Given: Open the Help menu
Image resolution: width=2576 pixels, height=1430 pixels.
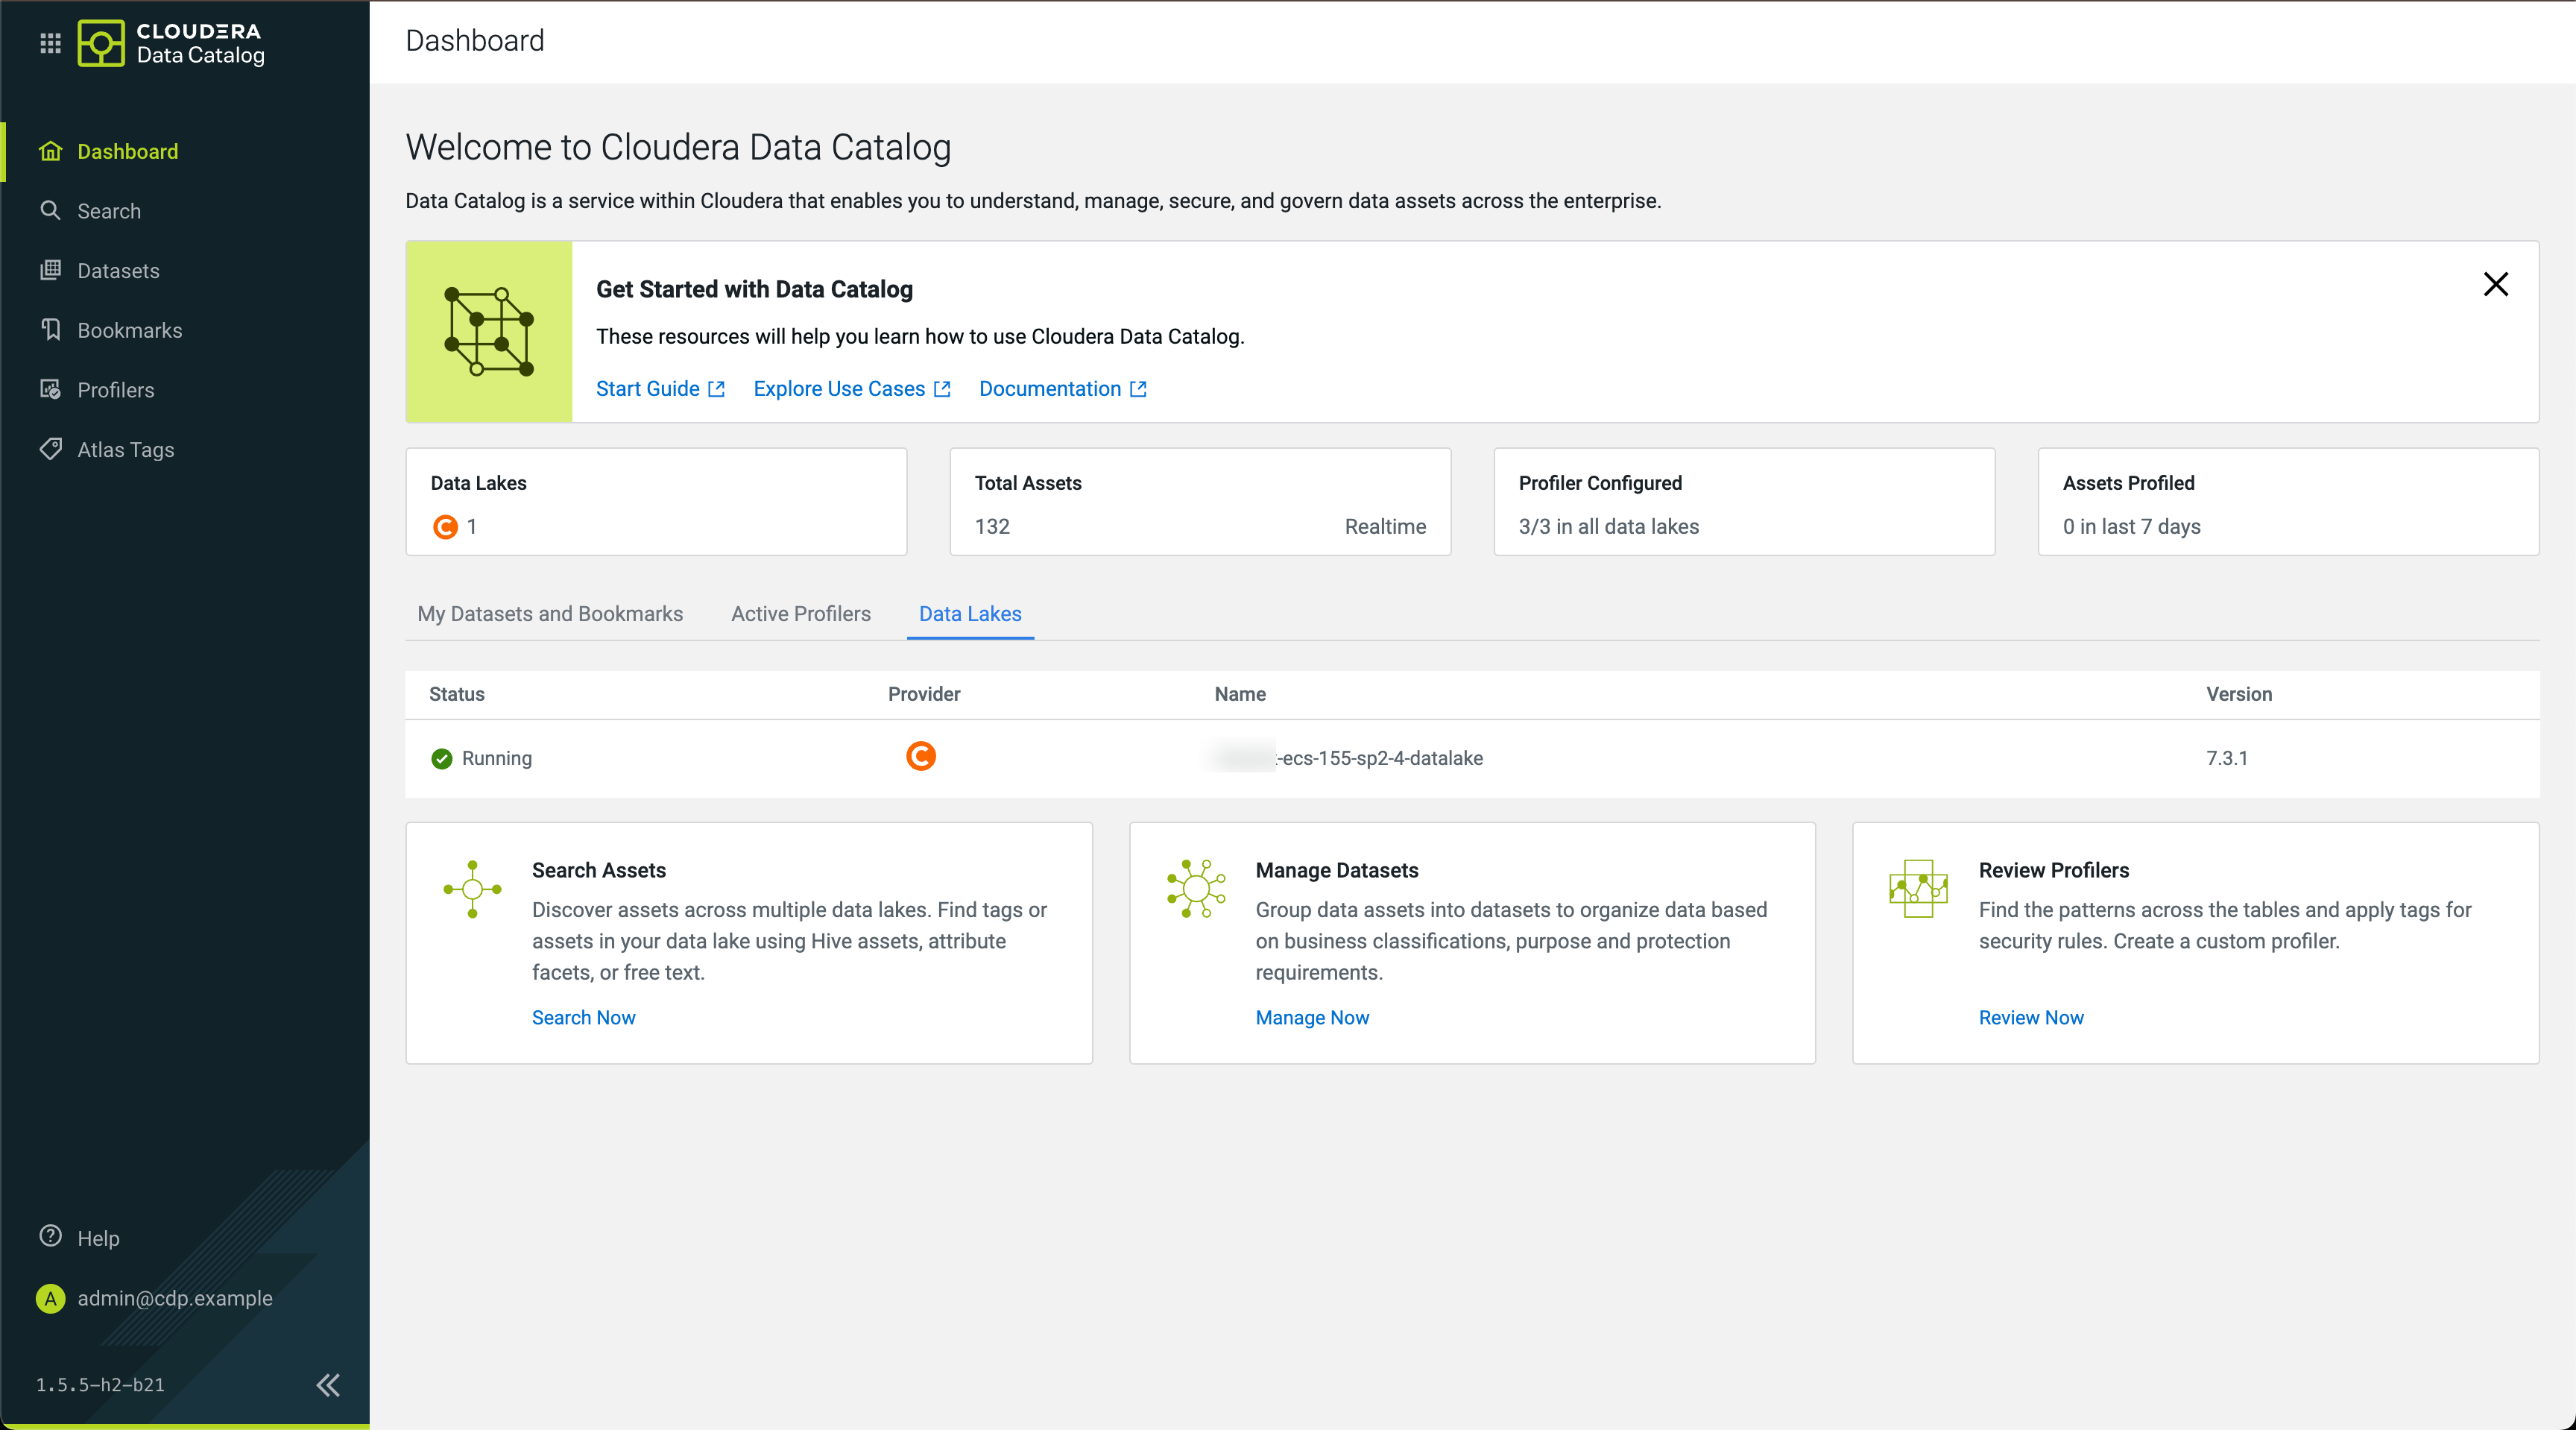Looking at the screenshot, I should 97,1238.
